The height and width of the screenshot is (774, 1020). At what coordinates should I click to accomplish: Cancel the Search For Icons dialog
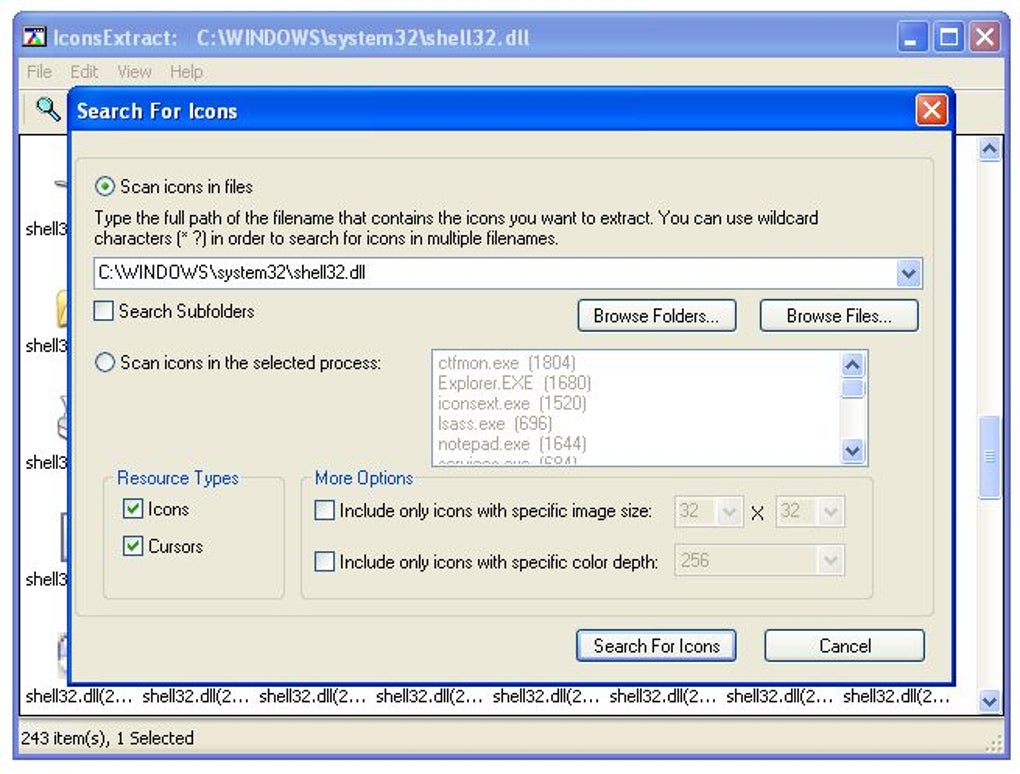point(844,646)
